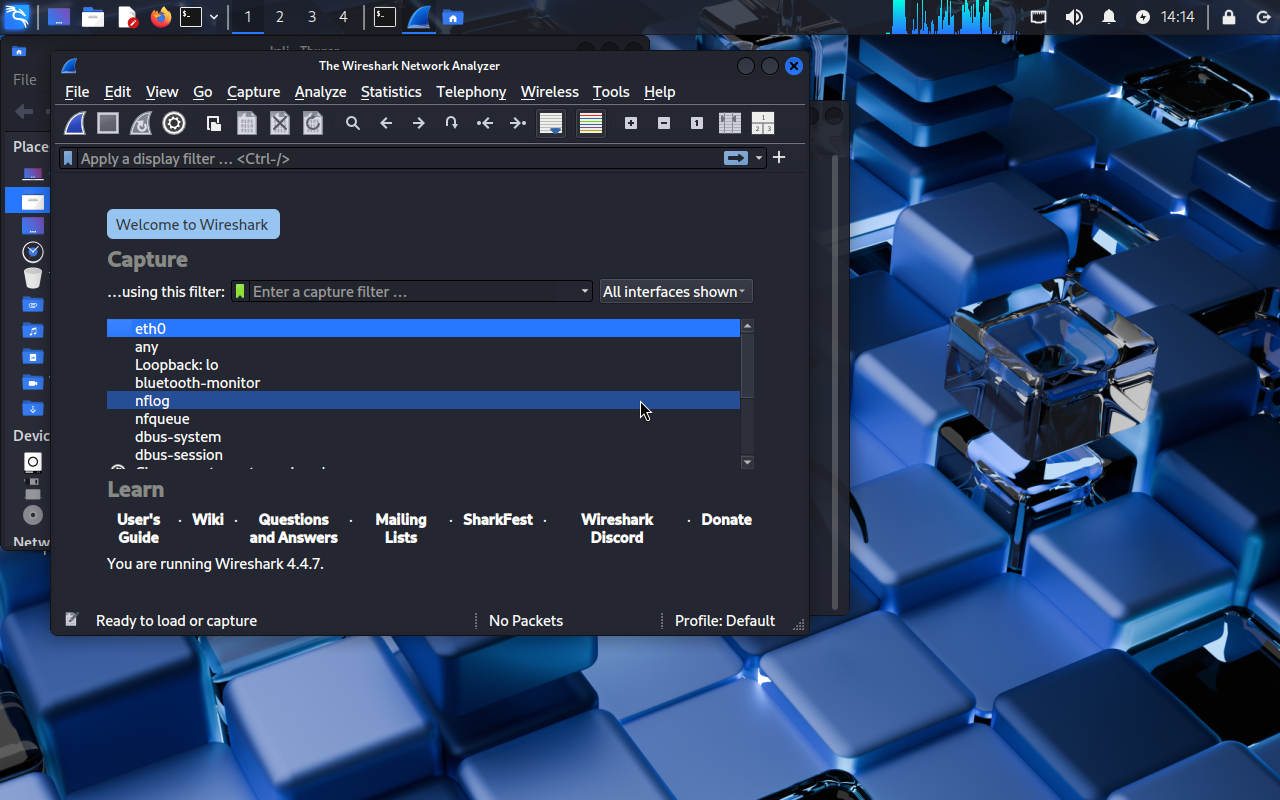The image size is (1280, 800).
Task: Jump to the last packet icon
Action: (x=518, y=123)
